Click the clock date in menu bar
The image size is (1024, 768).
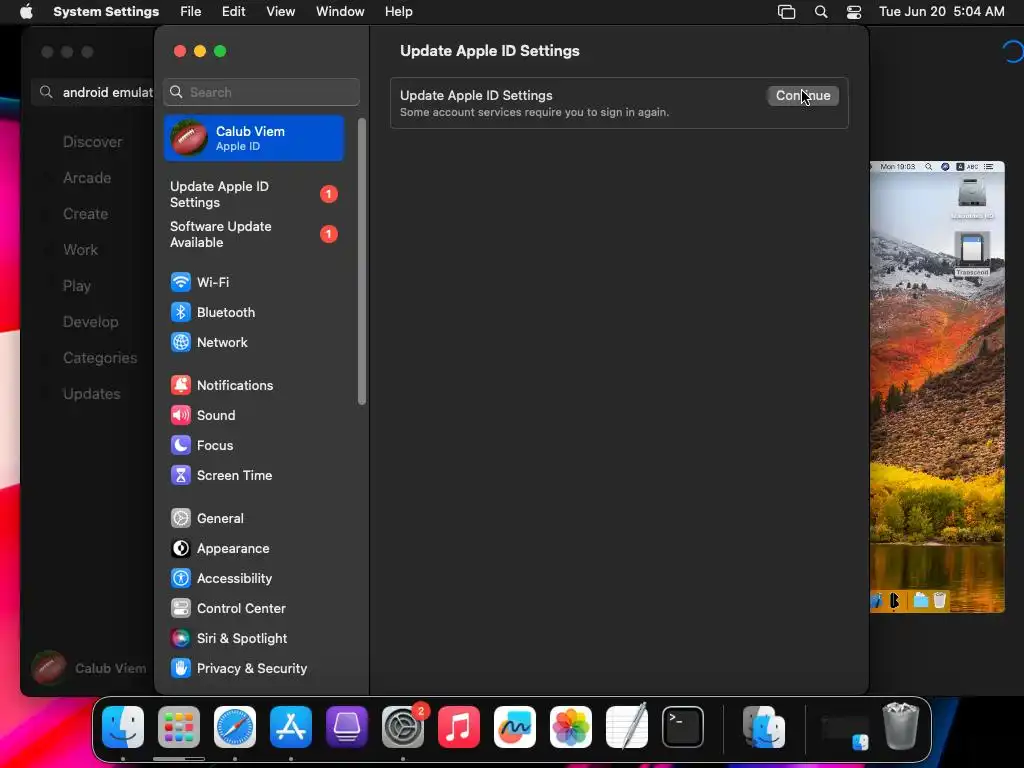pyautogui.click(x=942, y=12)
